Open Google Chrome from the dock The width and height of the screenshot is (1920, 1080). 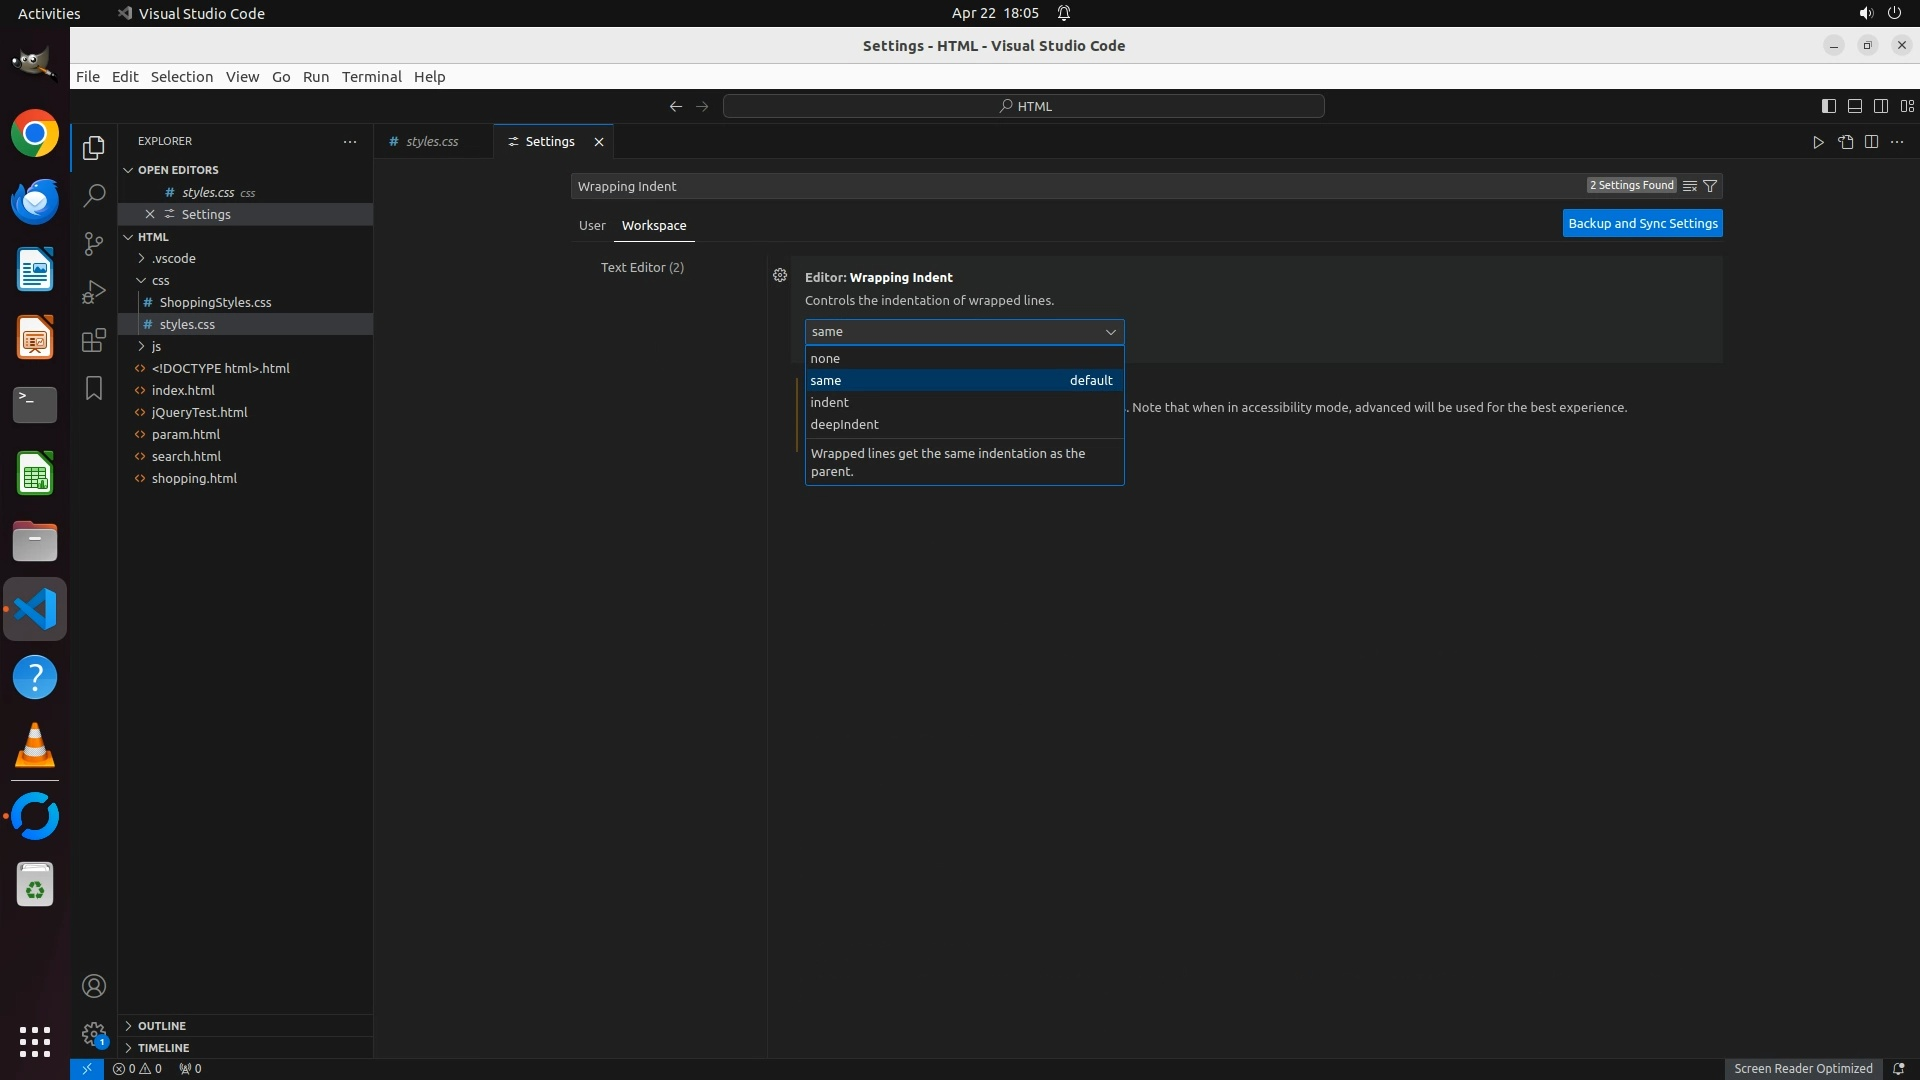[x=35, y=134]
